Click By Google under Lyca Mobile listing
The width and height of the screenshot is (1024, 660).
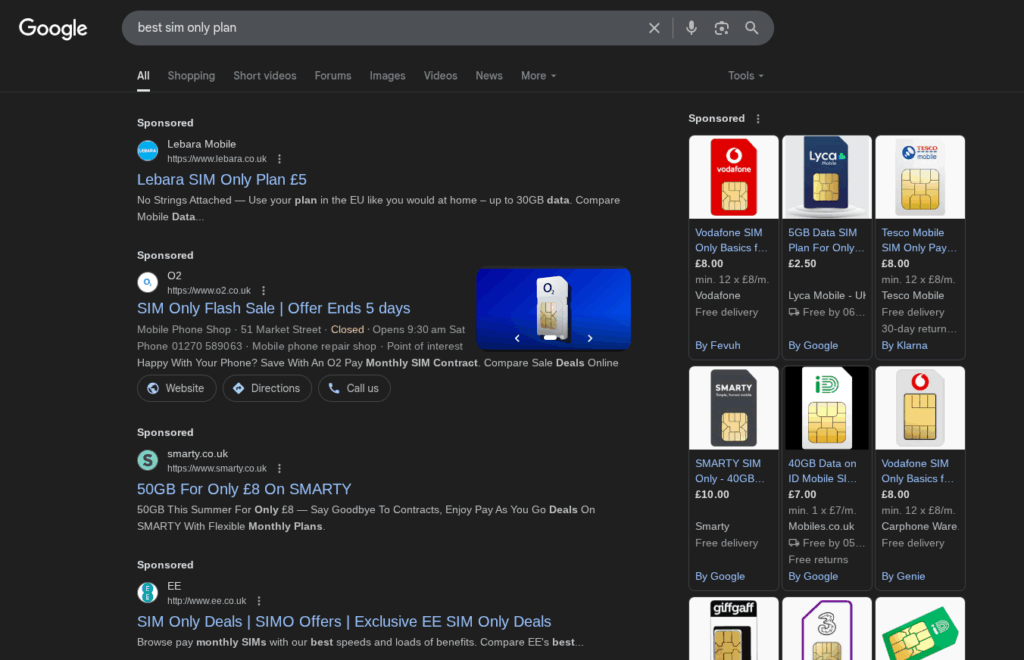(x=813, y=345)
